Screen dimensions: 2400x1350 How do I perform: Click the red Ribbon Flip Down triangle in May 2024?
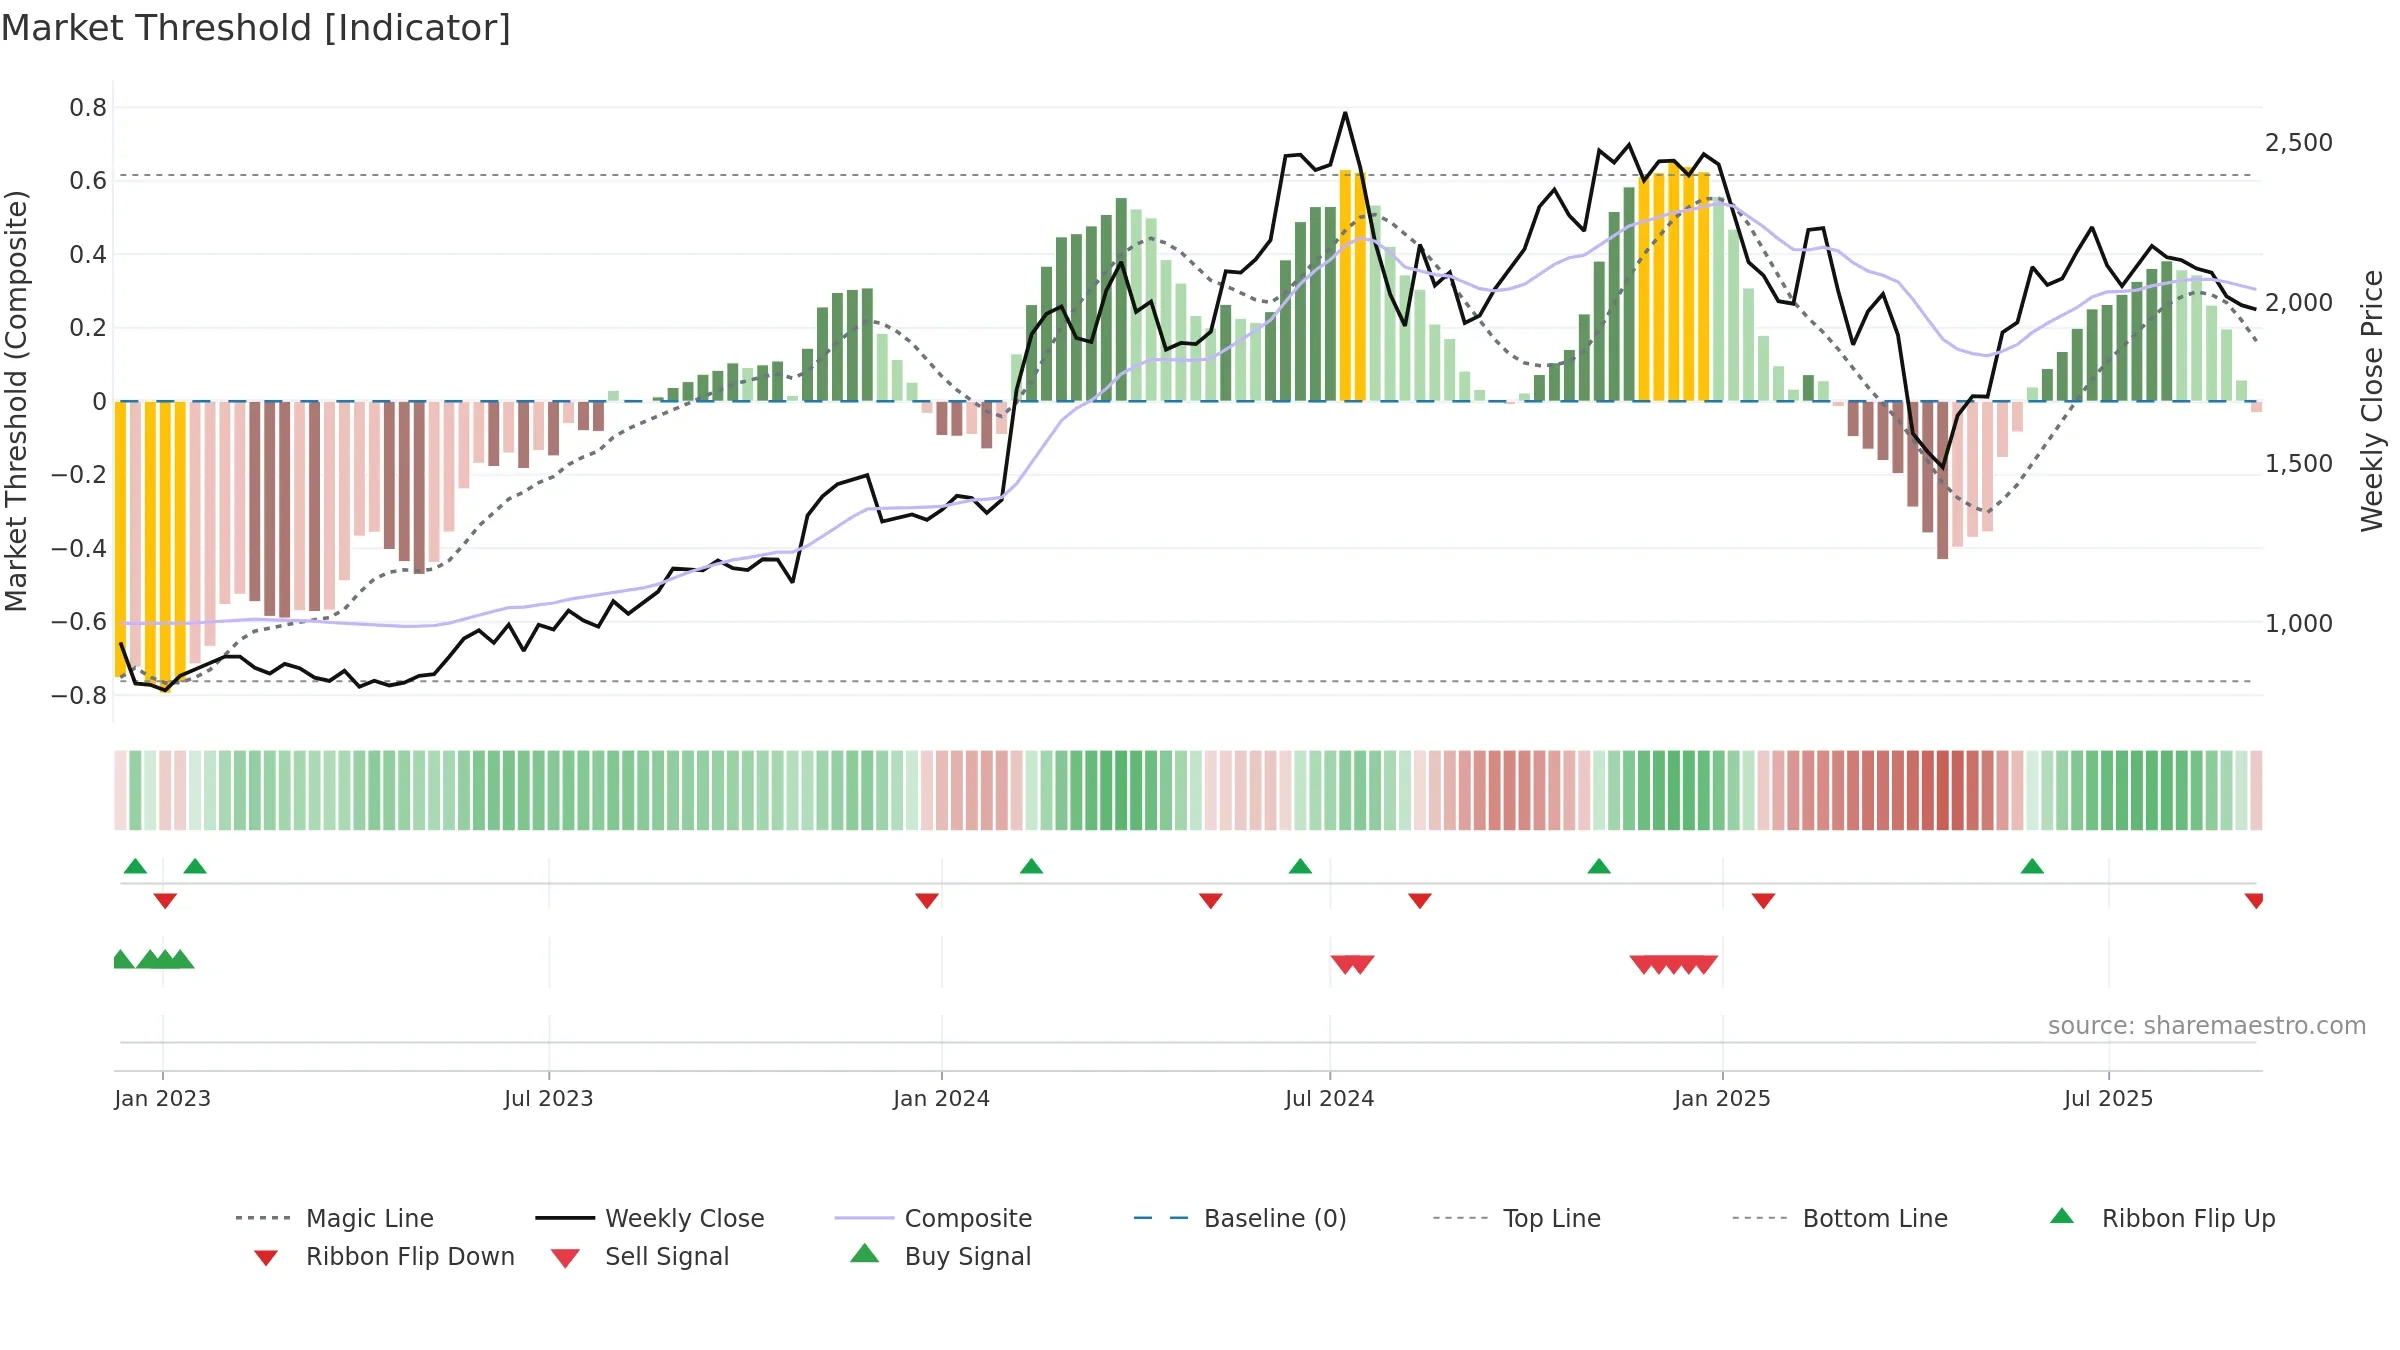(x=1211, y=901)
